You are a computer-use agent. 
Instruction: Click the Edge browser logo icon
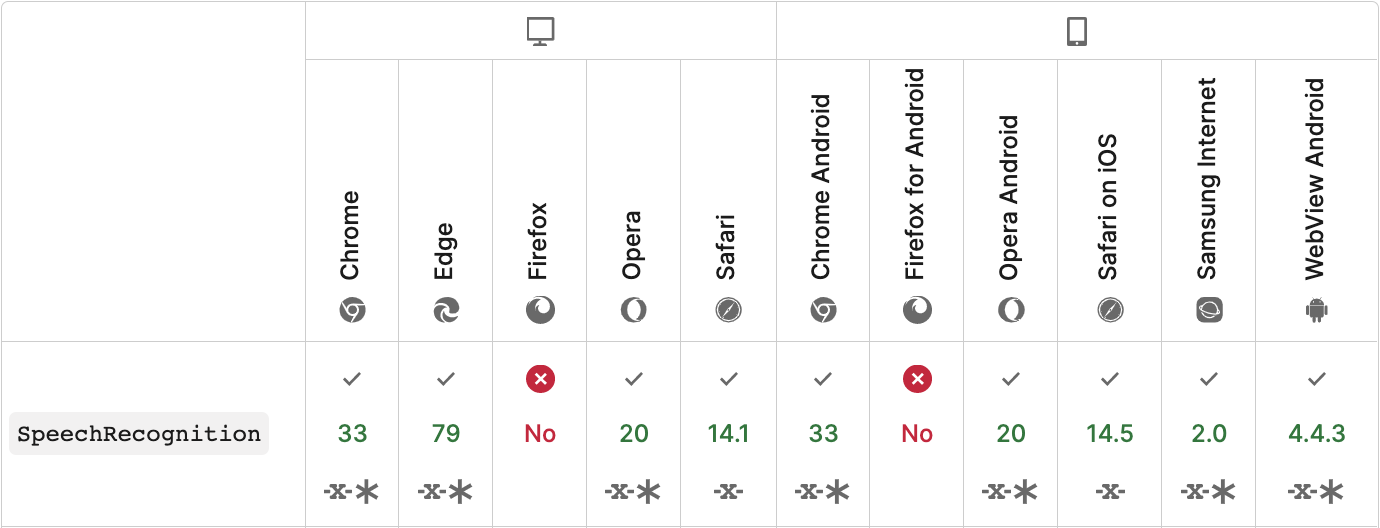446,311
